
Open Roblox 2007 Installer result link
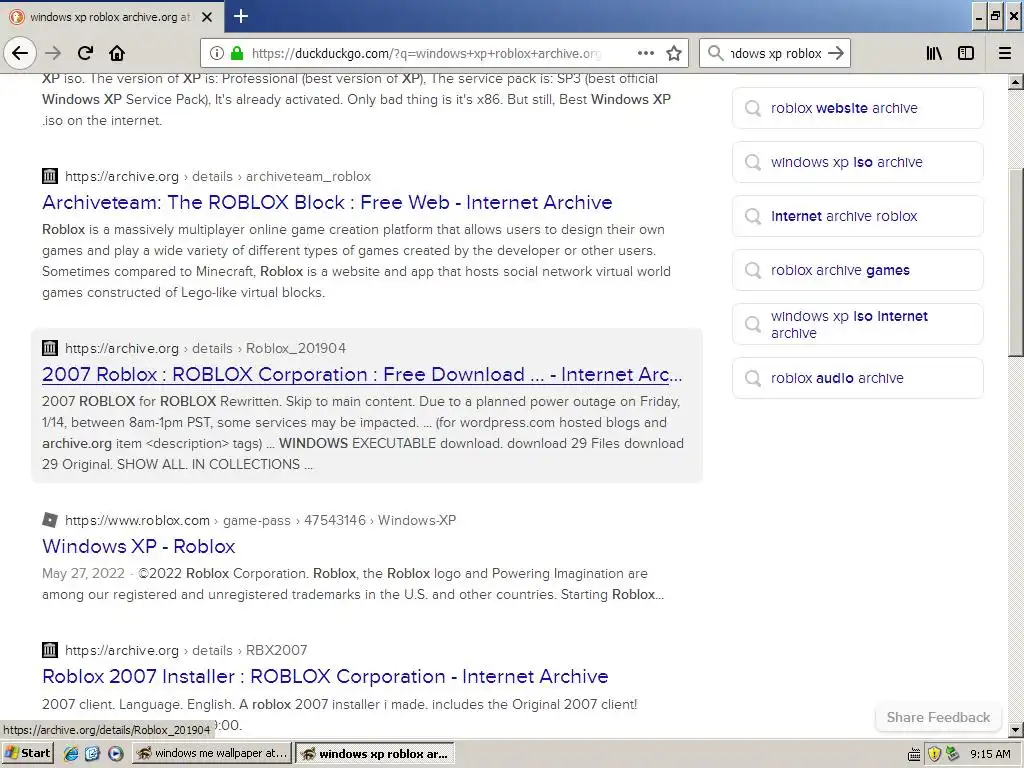tap(325, 676)
